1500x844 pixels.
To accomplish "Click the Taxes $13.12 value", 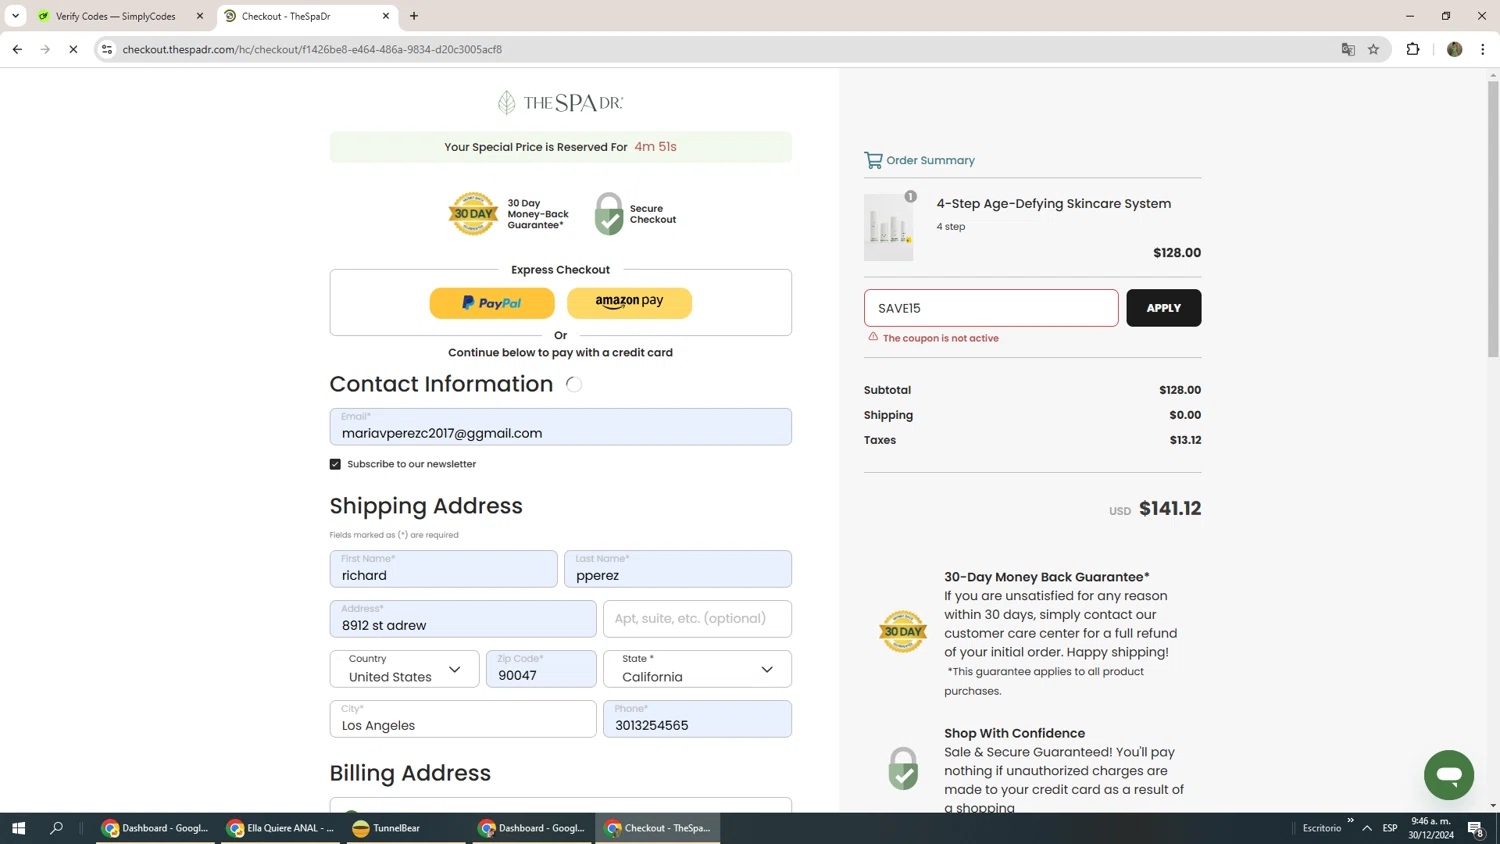I will point(1185,440).
